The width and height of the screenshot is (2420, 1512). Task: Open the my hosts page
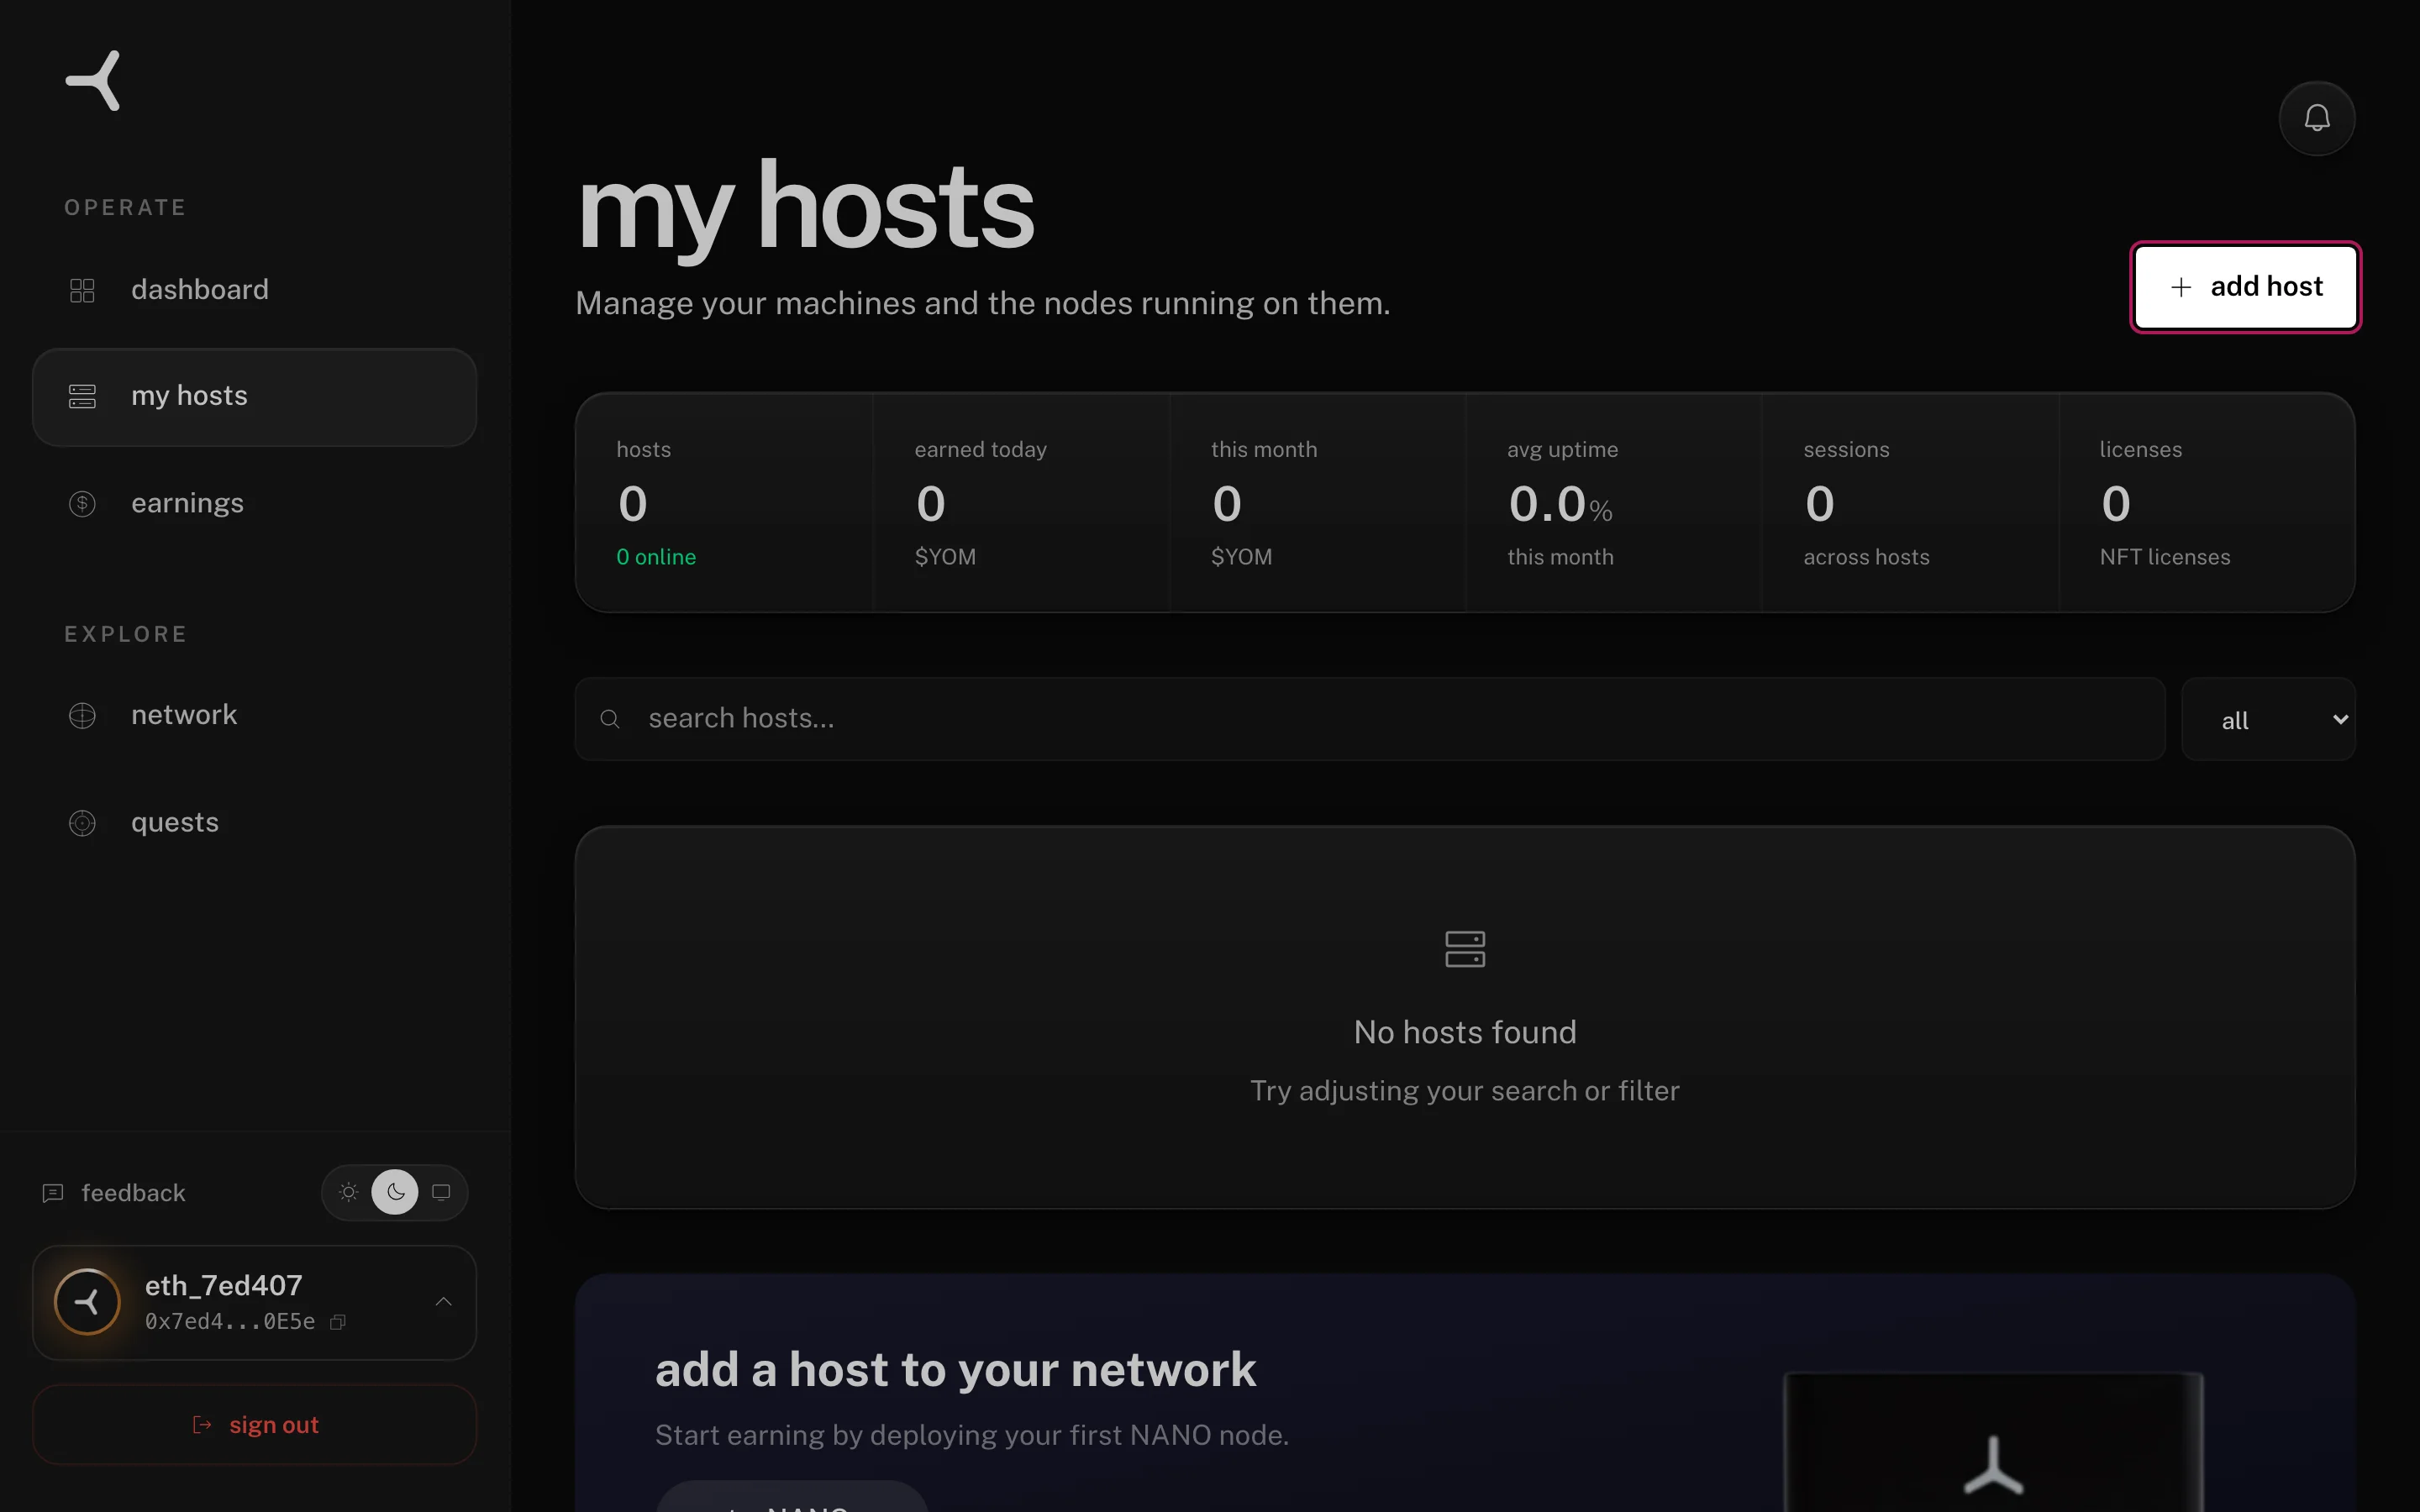255,397
